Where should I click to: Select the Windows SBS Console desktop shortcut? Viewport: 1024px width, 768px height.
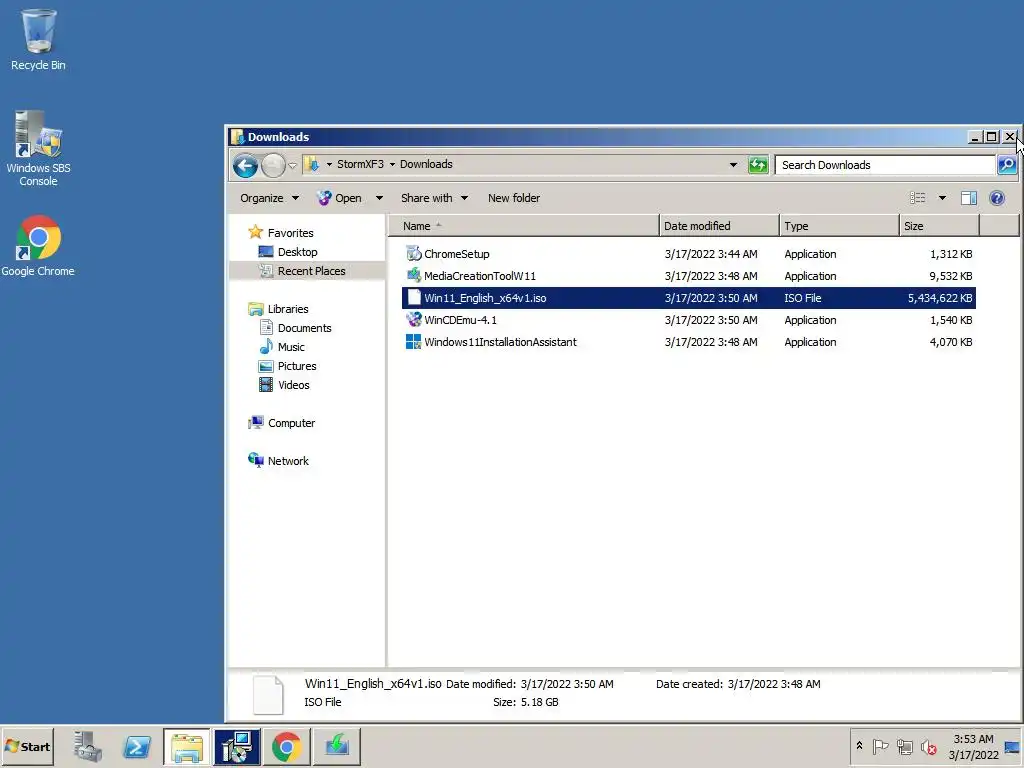[x=39, y=149]
